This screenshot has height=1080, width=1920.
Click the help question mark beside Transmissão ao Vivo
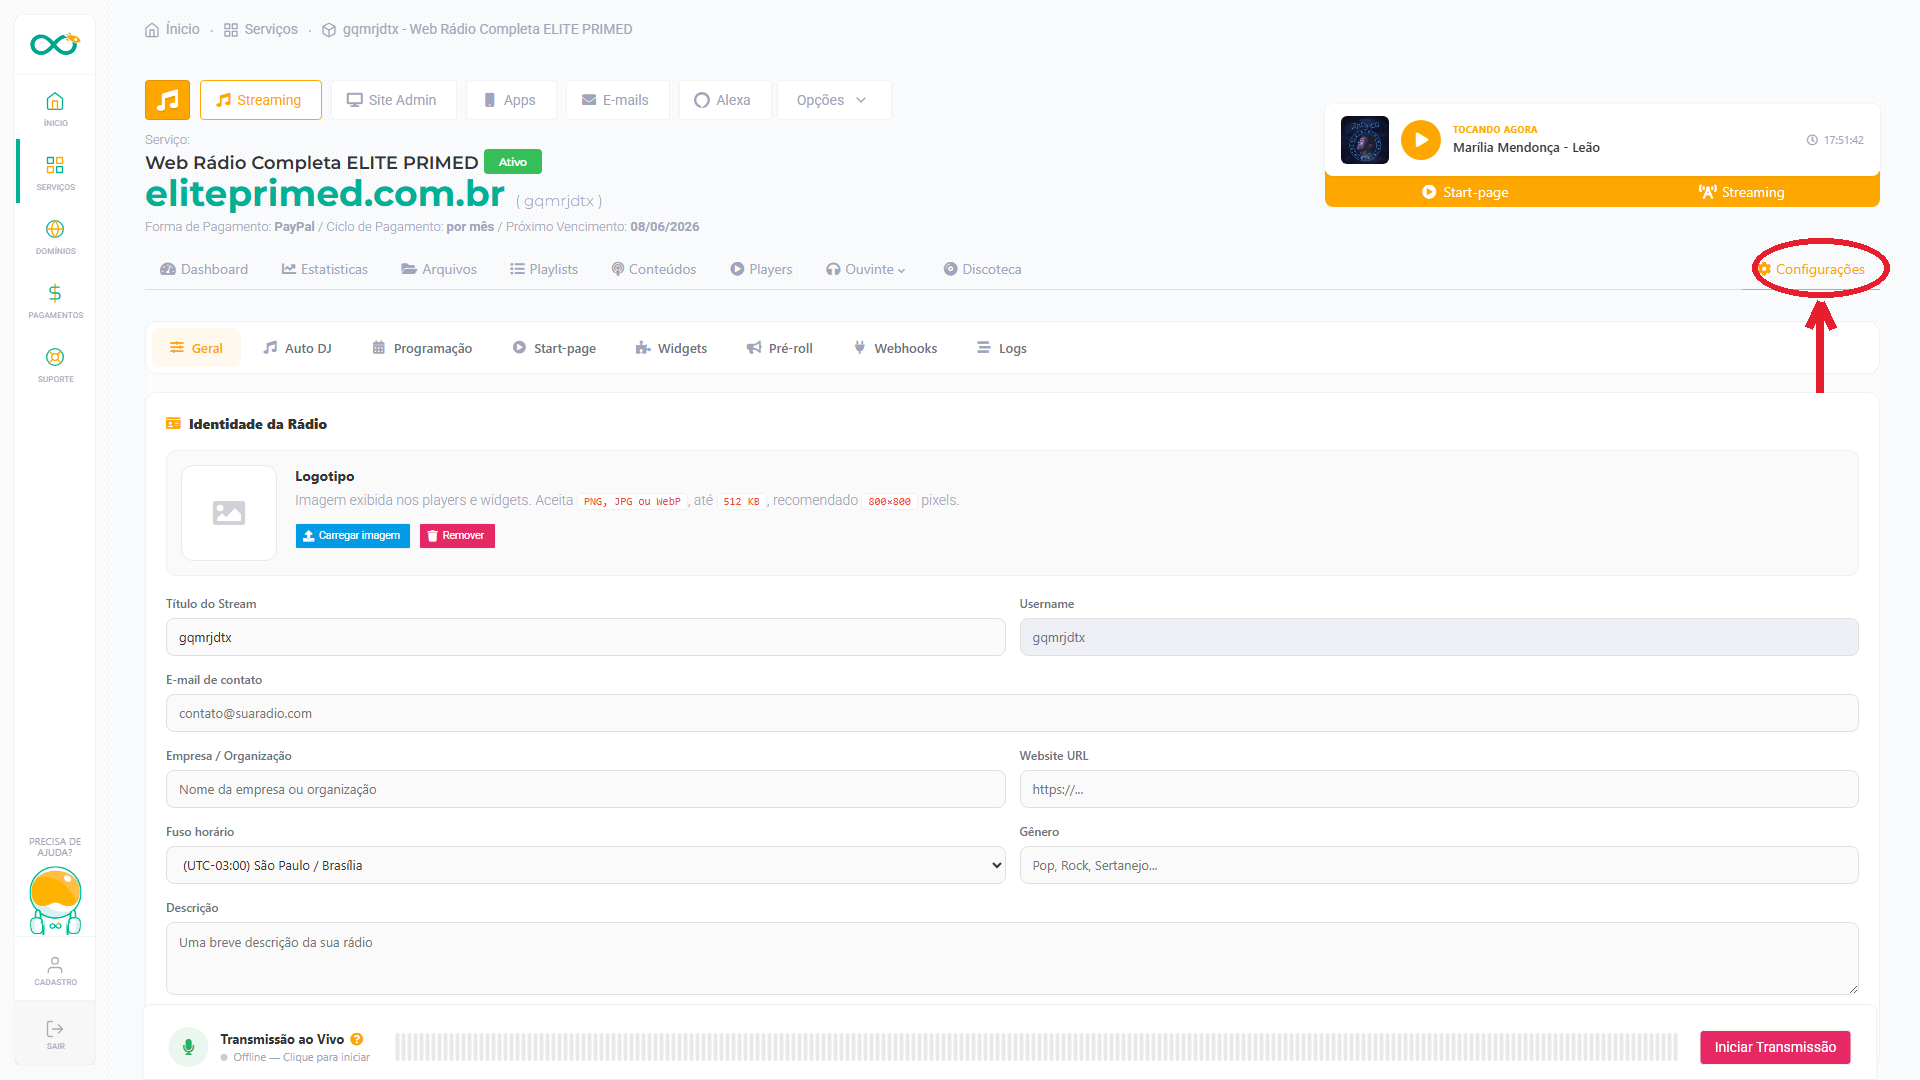pyautogui.click(x=357, y=1039)
